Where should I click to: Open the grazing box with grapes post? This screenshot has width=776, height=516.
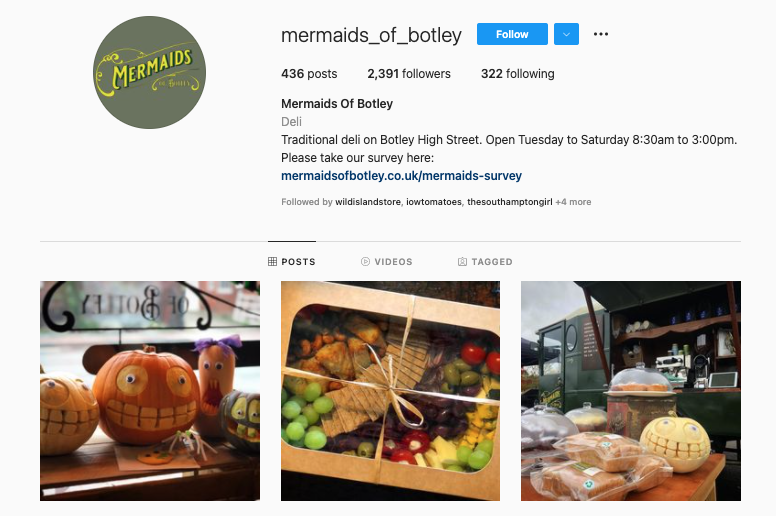pyautogui.click(x=390, y=391)
